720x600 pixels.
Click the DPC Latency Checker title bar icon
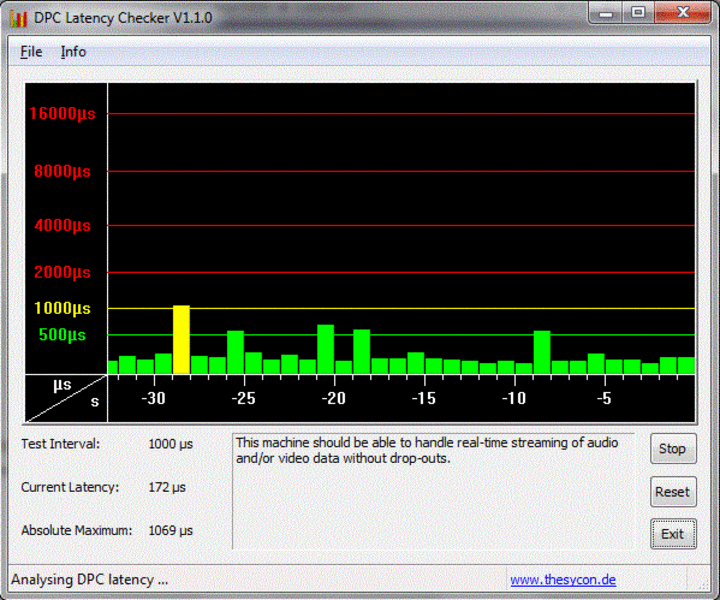click(x=18, y=18)
